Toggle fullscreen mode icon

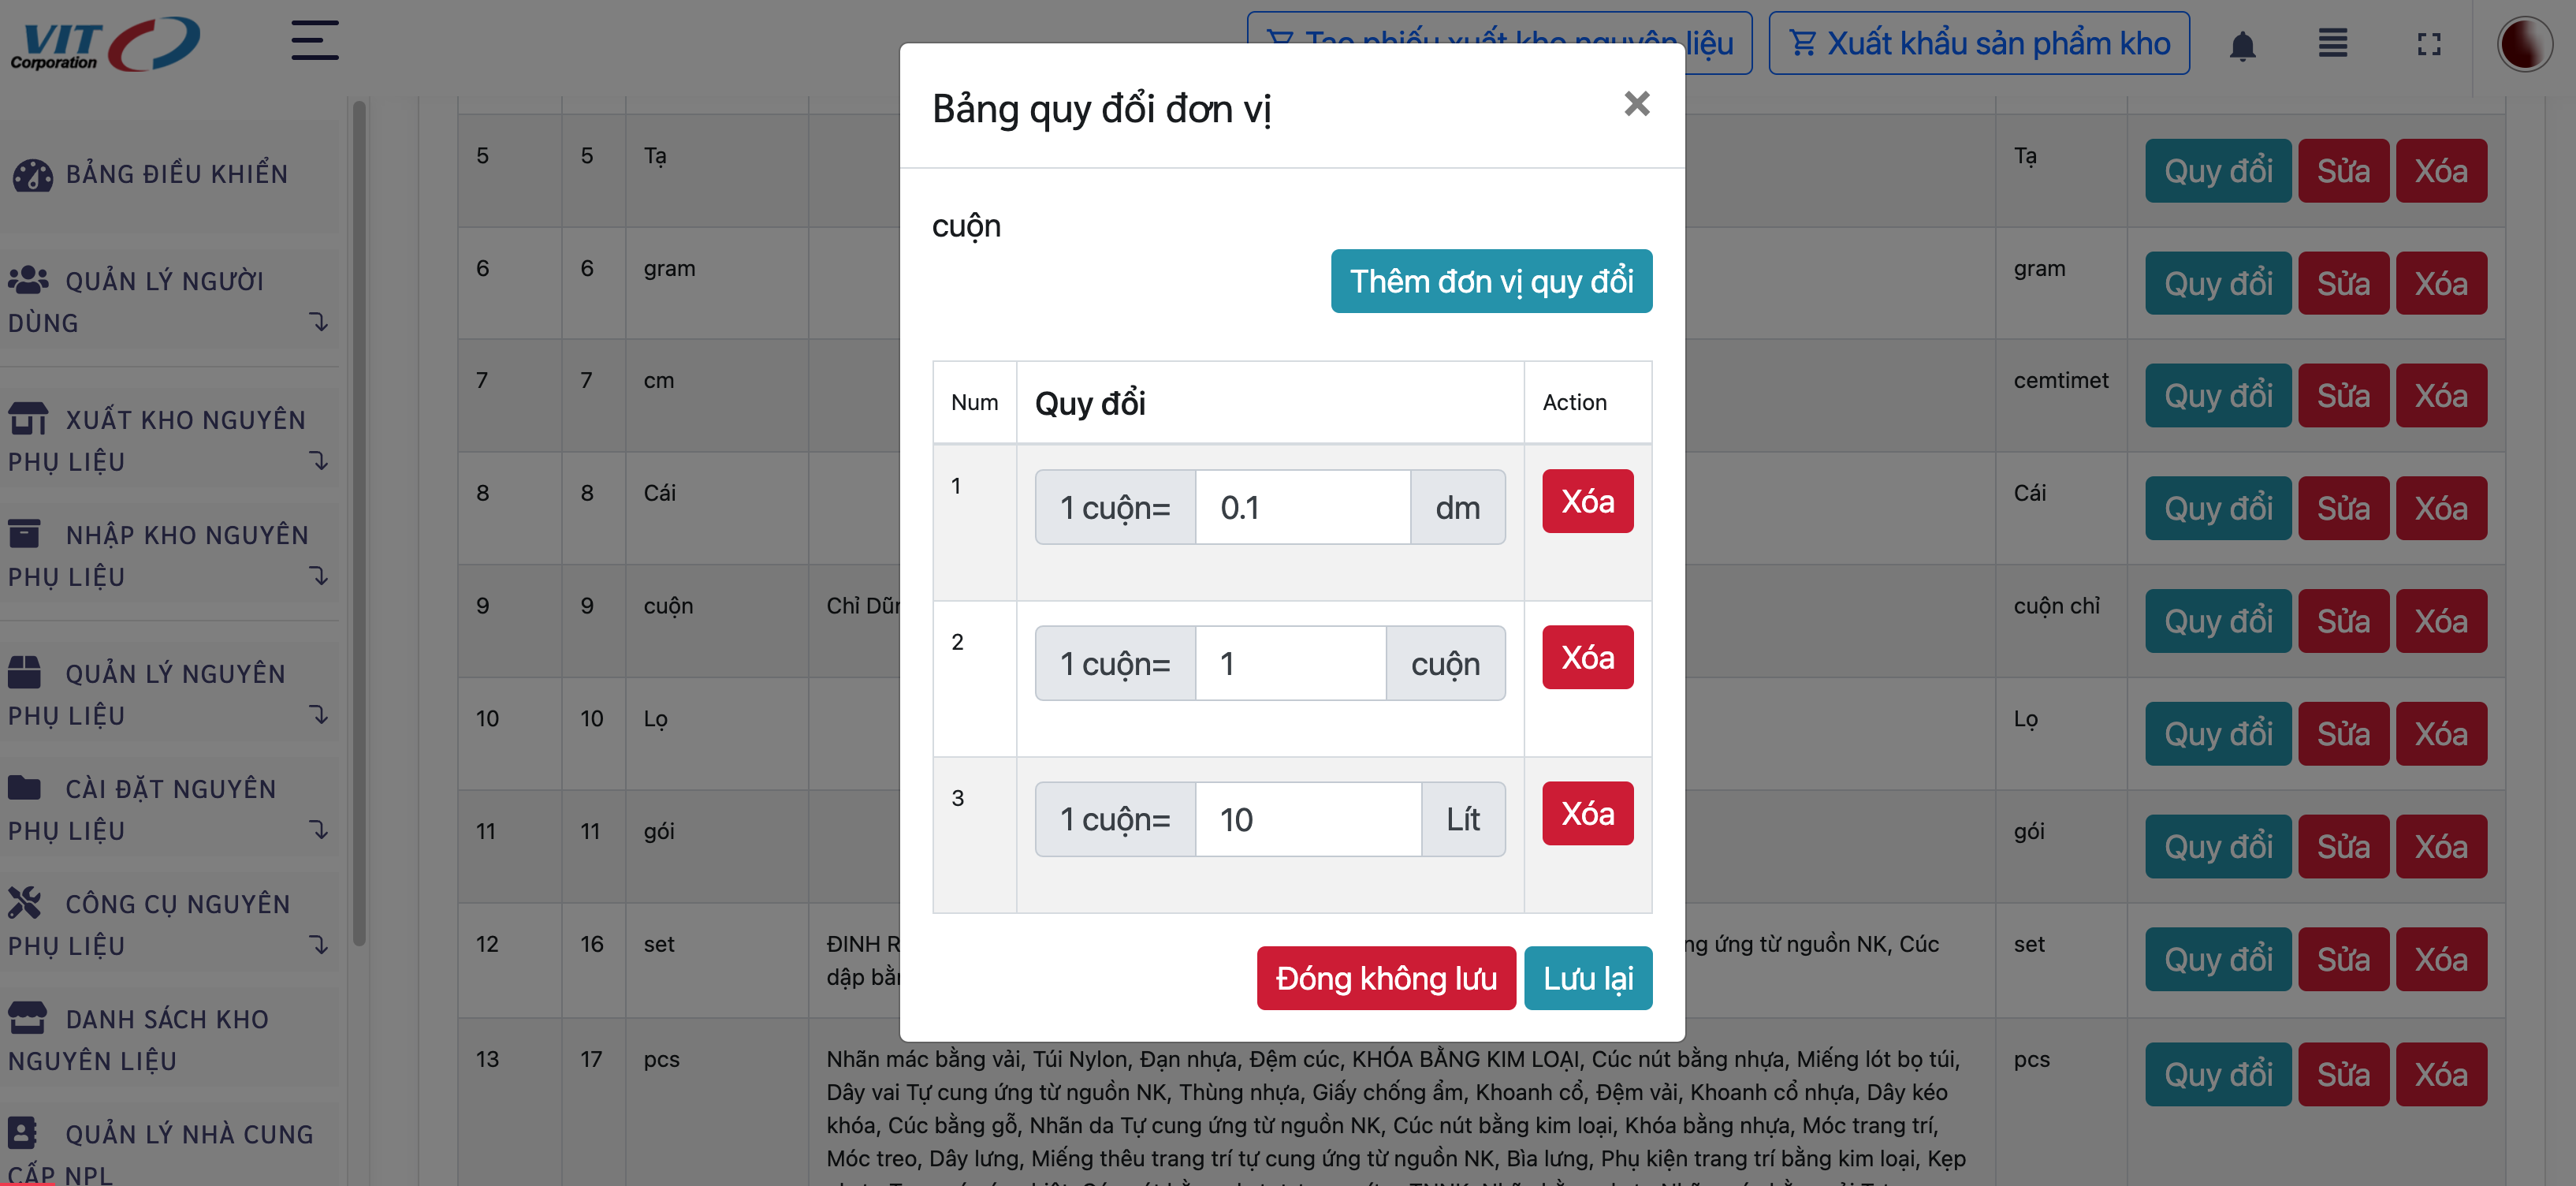2429,44
